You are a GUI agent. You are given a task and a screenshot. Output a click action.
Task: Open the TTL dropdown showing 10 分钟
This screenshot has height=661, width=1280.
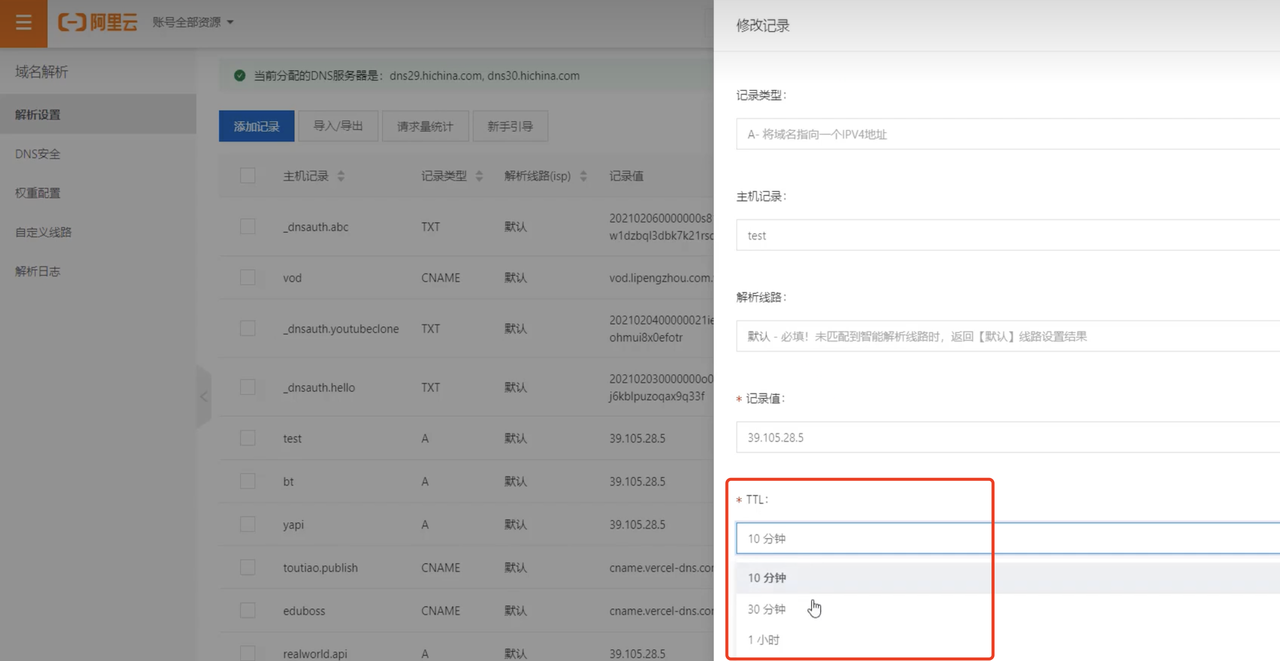(x=1008, y=538)
